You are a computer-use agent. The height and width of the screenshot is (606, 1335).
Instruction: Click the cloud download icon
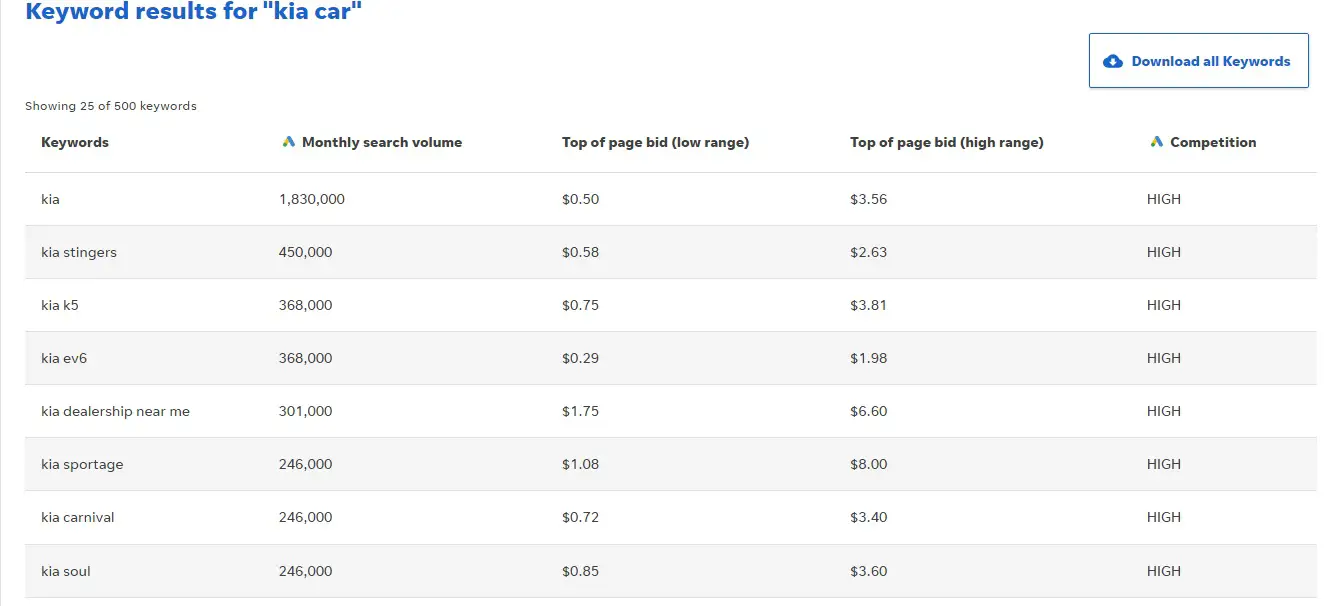tap(1113, 62)
